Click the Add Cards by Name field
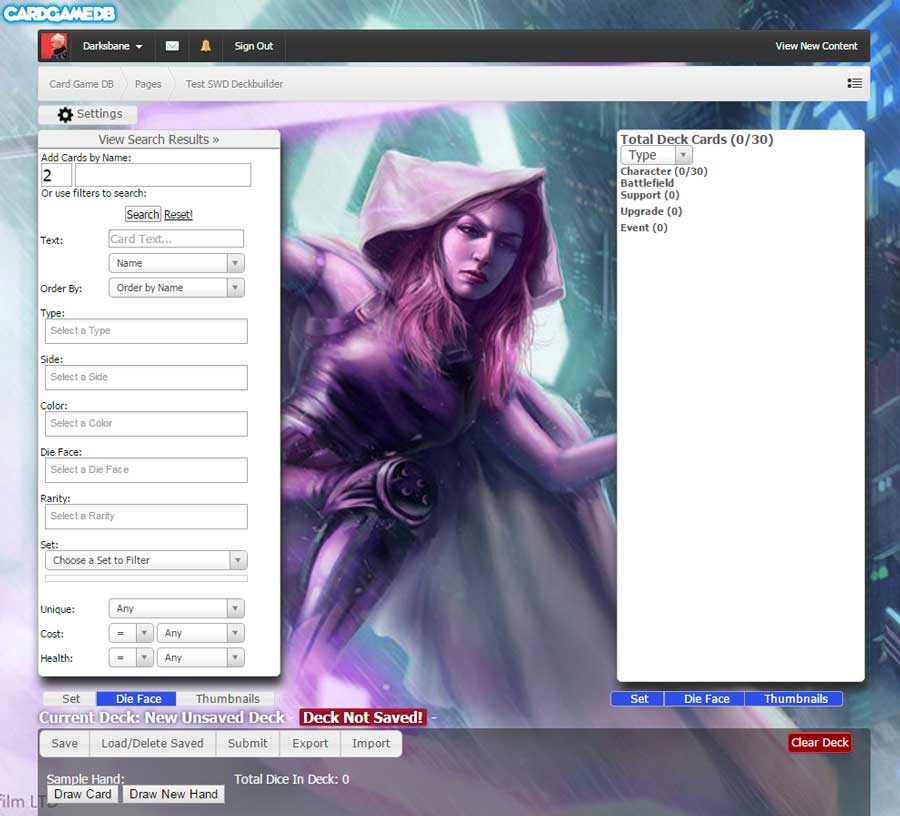 [x=163, y=175]
